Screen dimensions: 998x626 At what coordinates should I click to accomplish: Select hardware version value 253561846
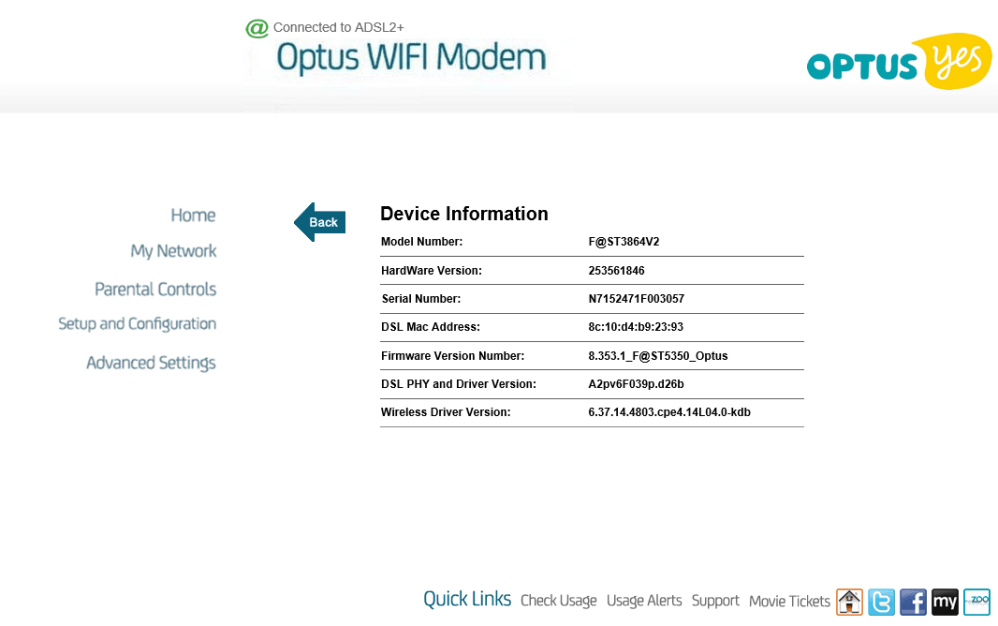[616, 270]
